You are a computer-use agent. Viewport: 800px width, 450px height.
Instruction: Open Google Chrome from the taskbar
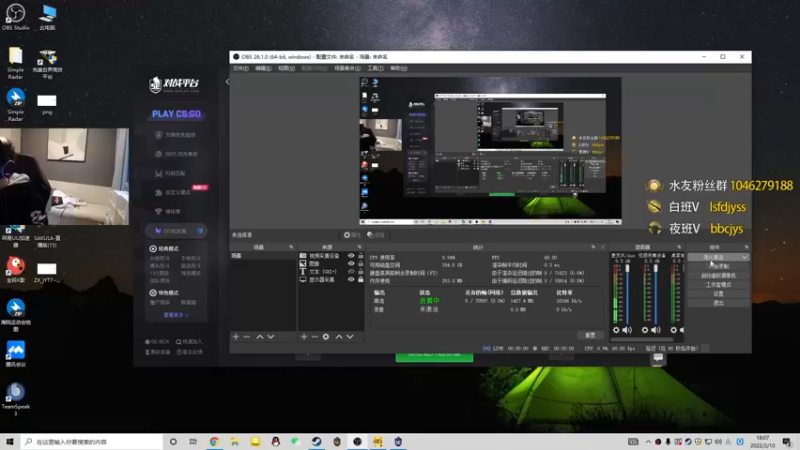pos(214,442)
